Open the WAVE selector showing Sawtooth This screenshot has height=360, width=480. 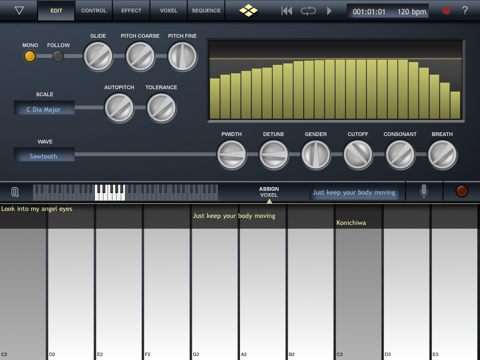44,156
